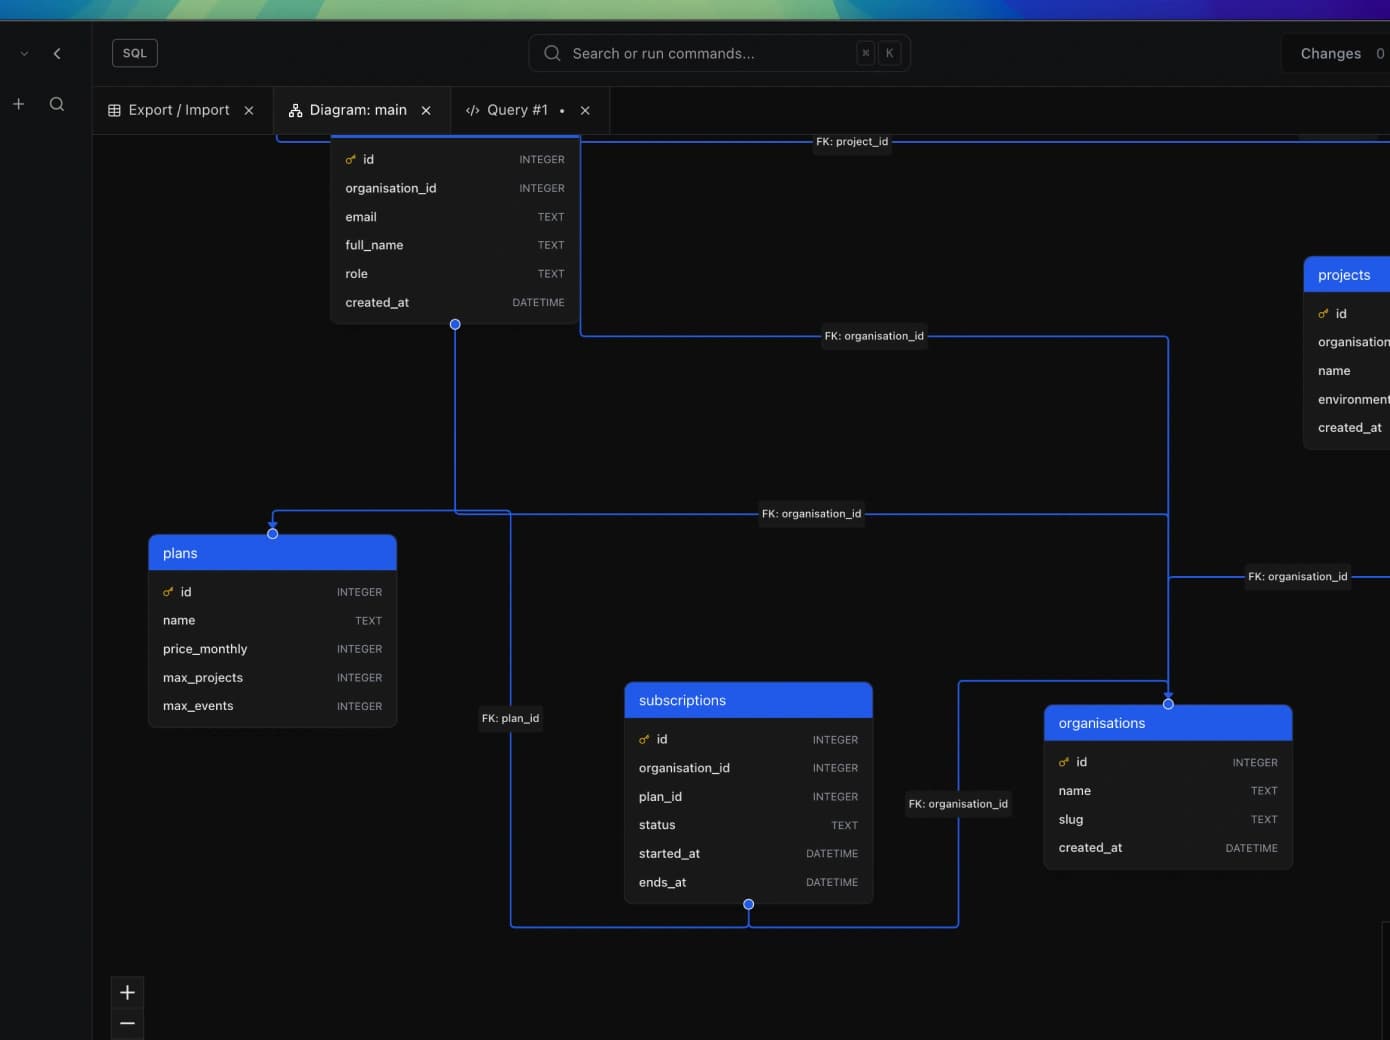The image size is (1390, 1040).
Task: Click the back chevron at the top of the sidebar
Action: [57, 53]
